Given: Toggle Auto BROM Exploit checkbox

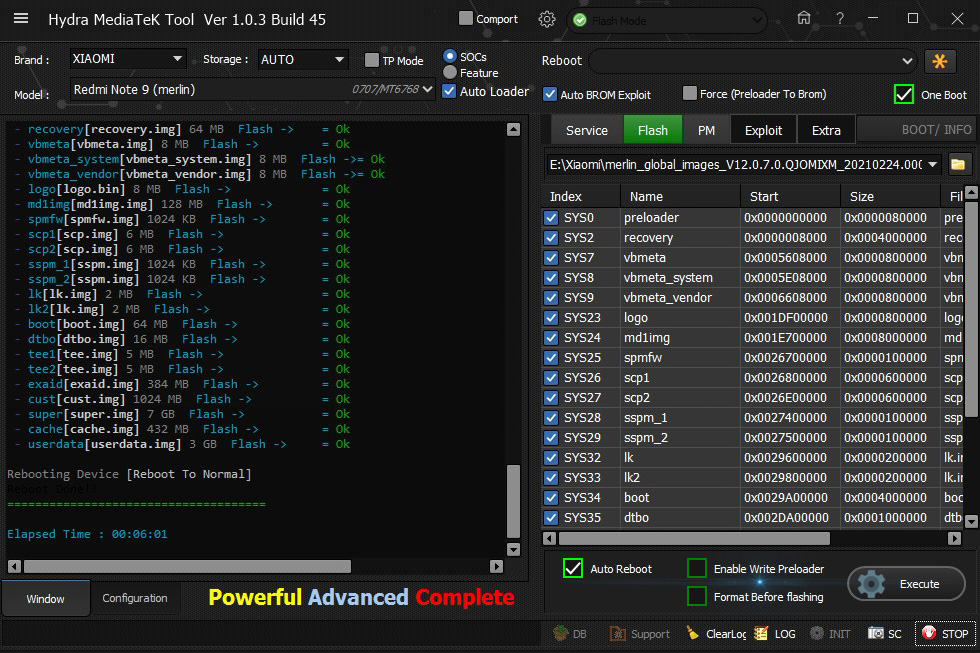Looking at the screenshot, I should [549, 94].
